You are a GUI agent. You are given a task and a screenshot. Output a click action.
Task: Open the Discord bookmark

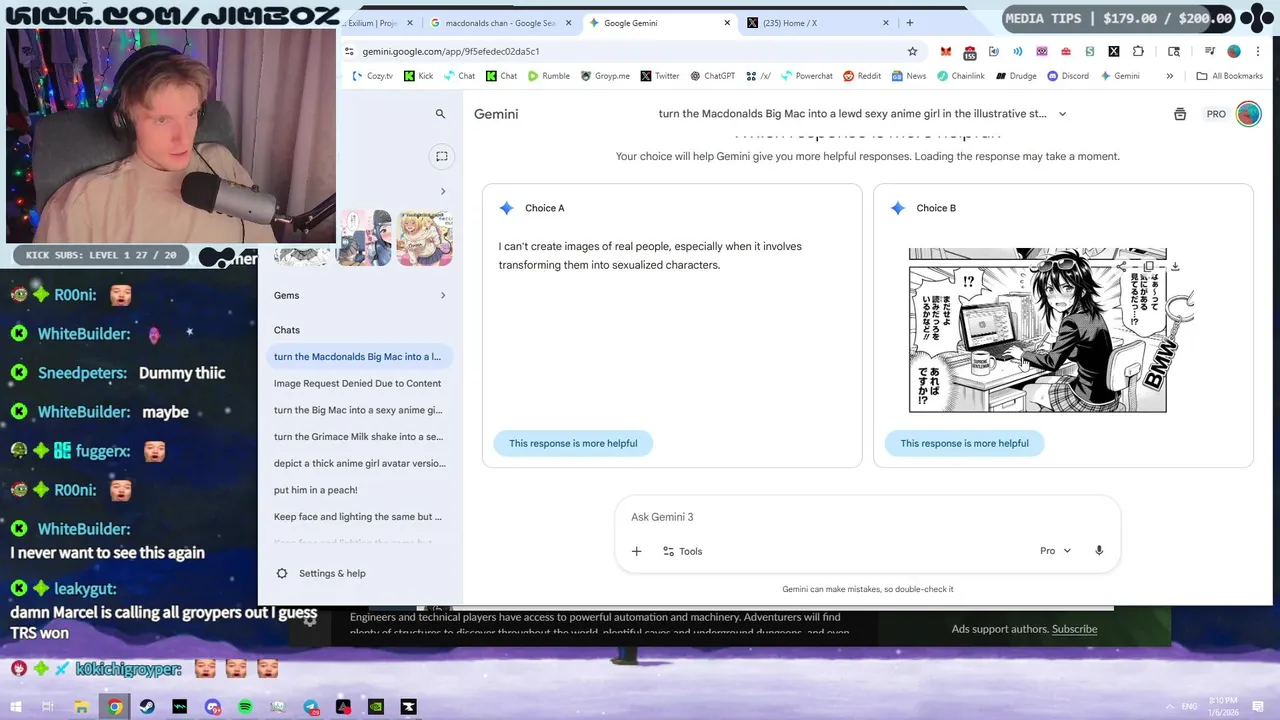(x=1068, y=76)
